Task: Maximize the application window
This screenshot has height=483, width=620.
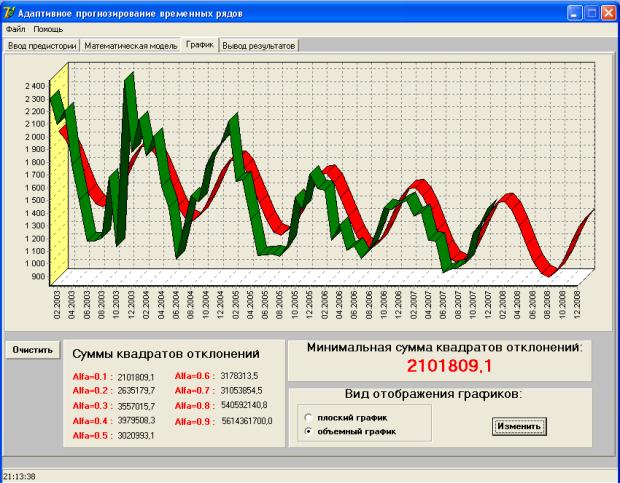Action: [x=592, y=12]
